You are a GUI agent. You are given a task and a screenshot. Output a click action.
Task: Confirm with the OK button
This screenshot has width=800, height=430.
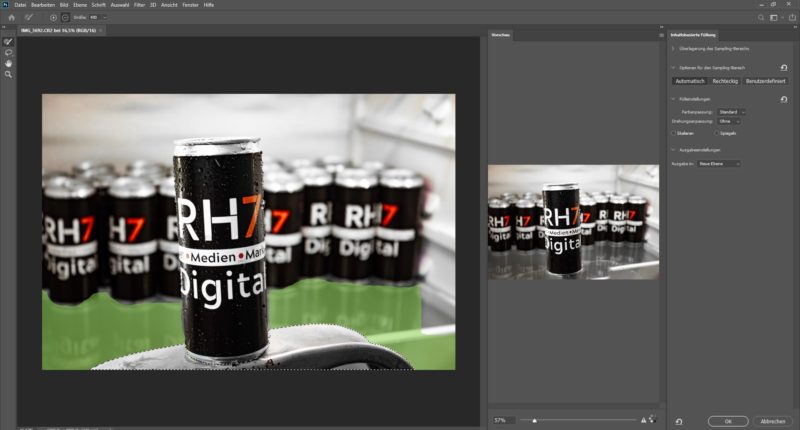[728, 421]
